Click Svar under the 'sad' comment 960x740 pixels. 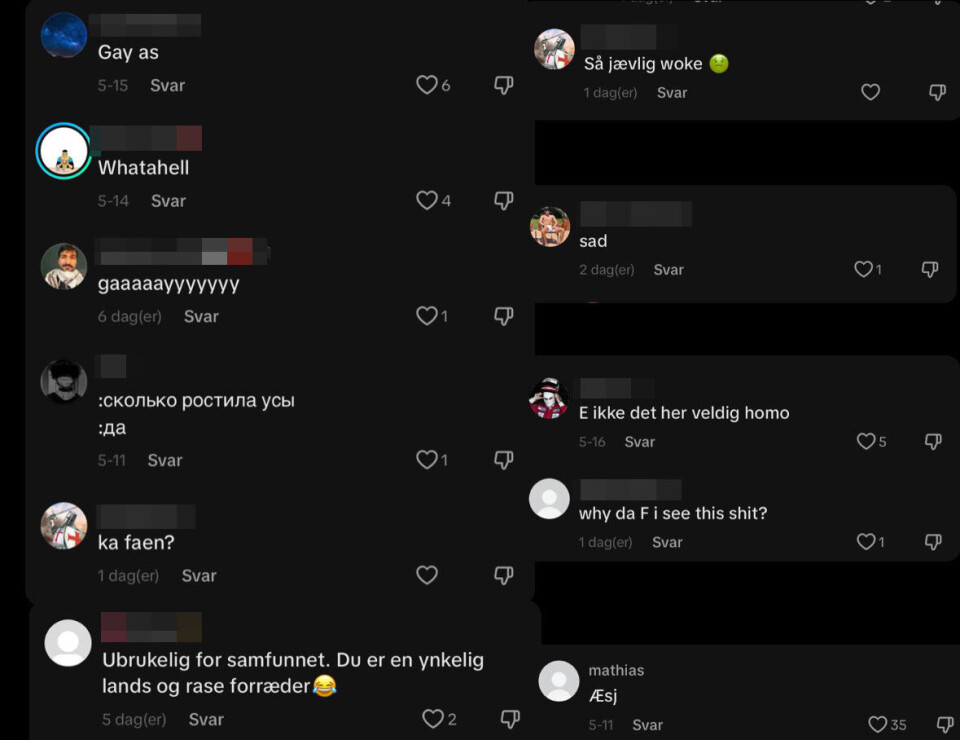pos(669,270)
